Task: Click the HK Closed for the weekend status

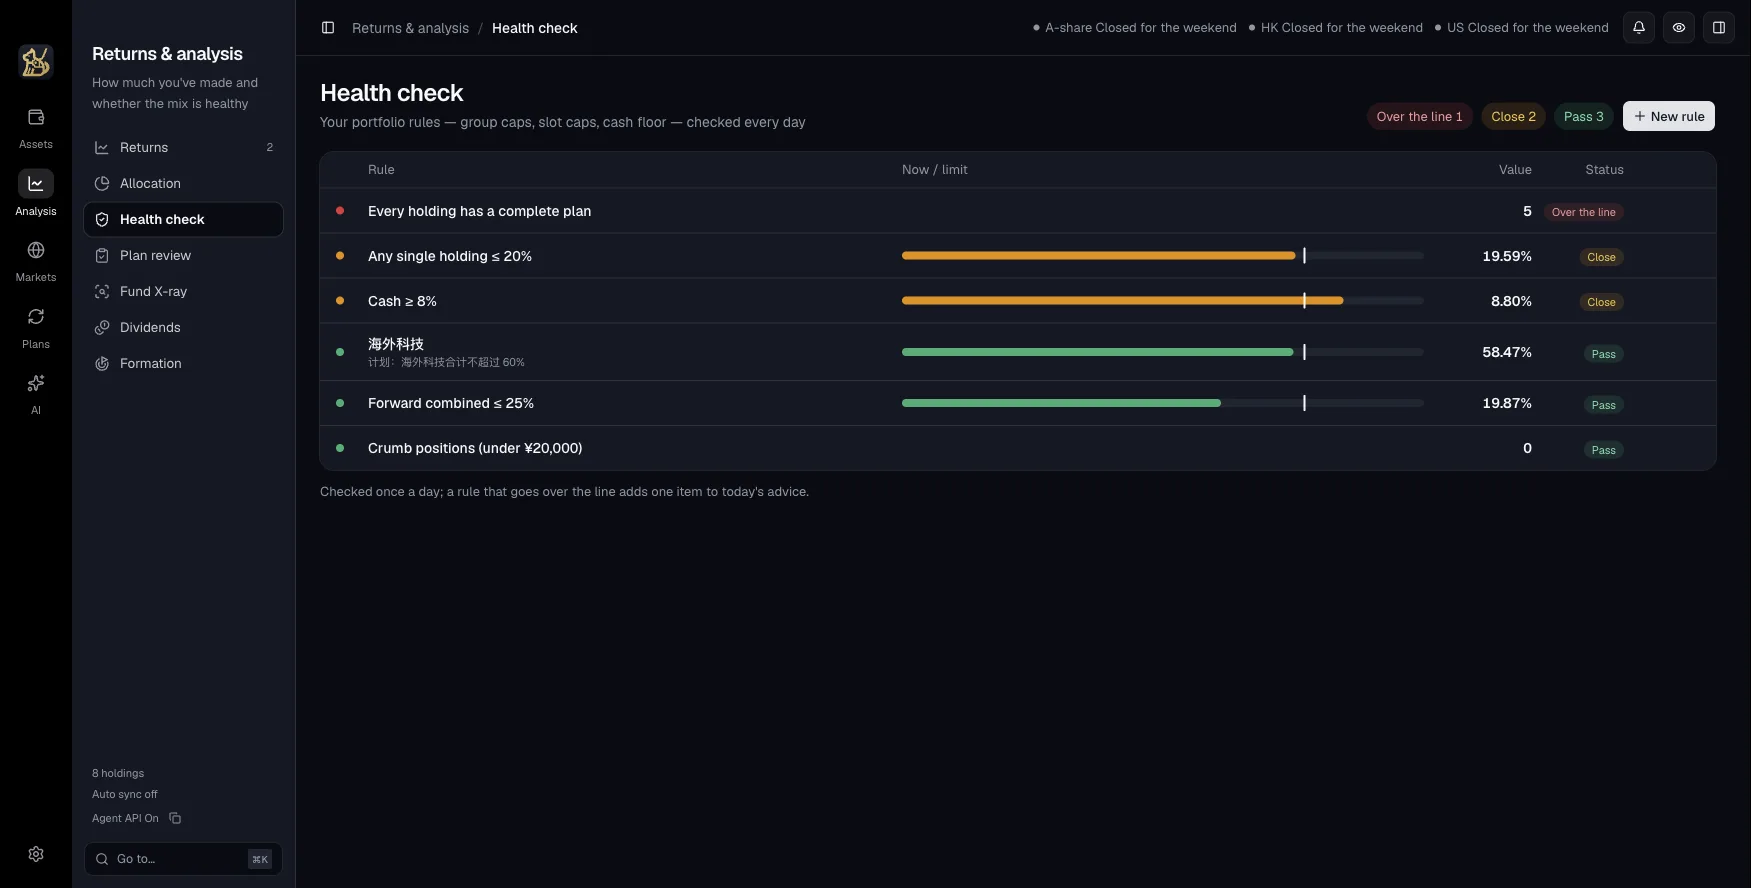Action: tap(1336, 28)
